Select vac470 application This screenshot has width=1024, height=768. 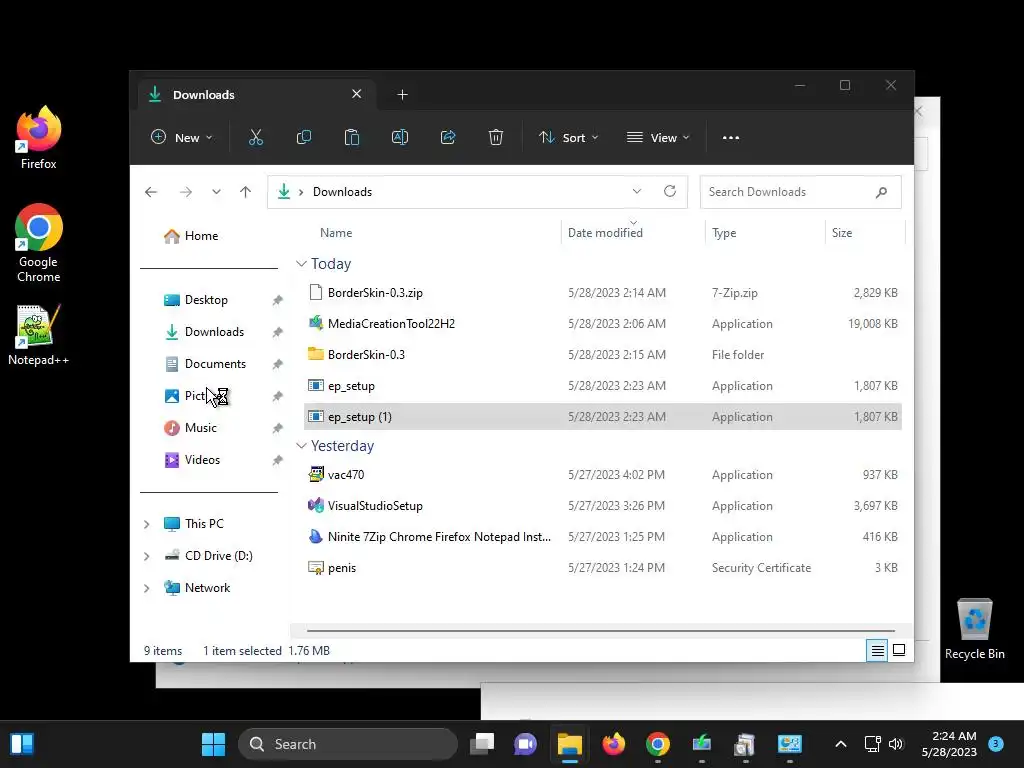pos(602,475)
